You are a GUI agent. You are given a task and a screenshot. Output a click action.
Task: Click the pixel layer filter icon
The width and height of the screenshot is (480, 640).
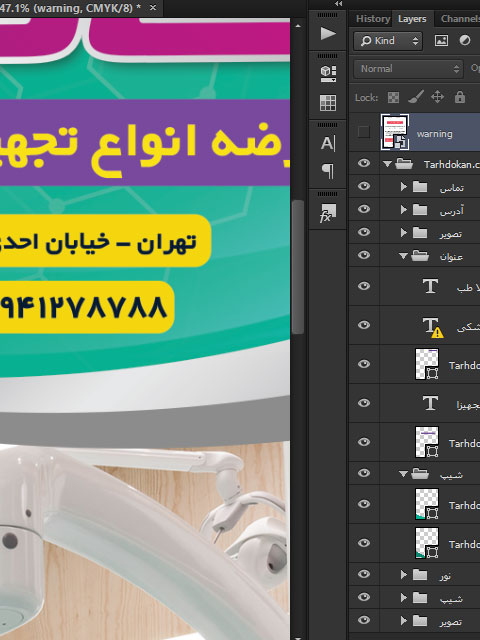click(441, 40)
